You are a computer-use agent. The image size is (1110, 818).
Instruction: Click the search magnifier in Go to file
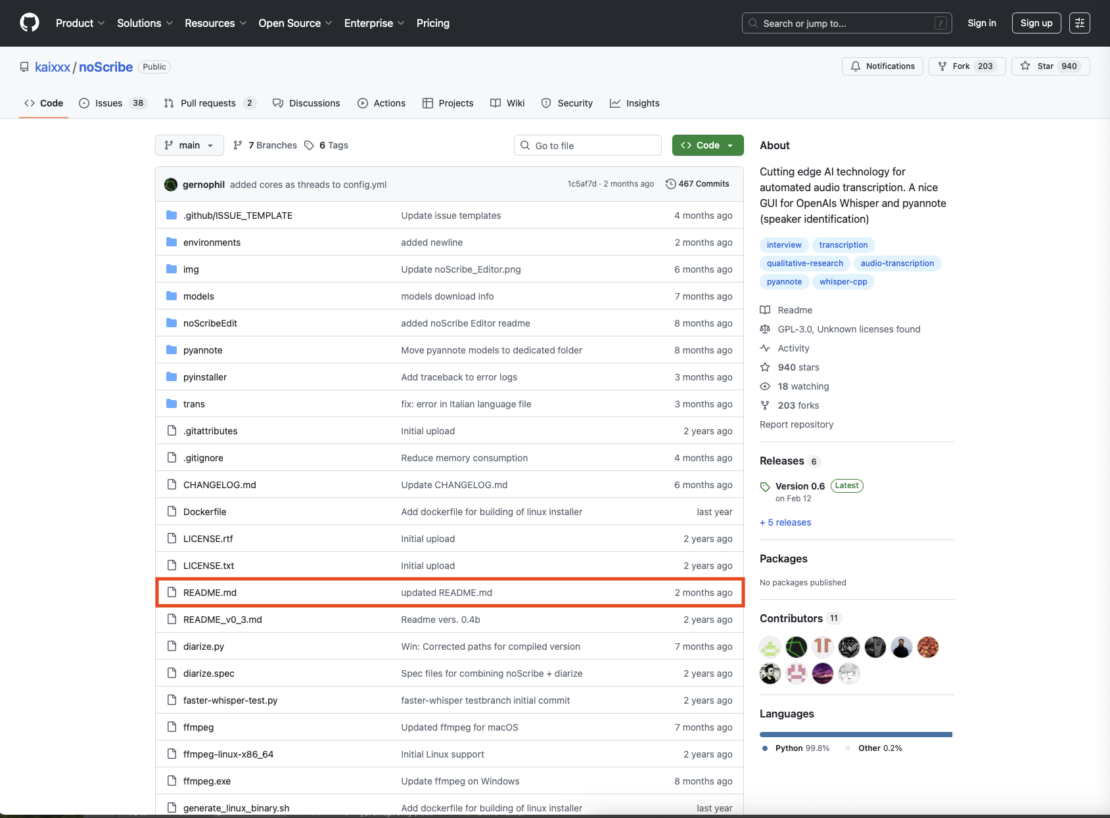click(525, 145)
